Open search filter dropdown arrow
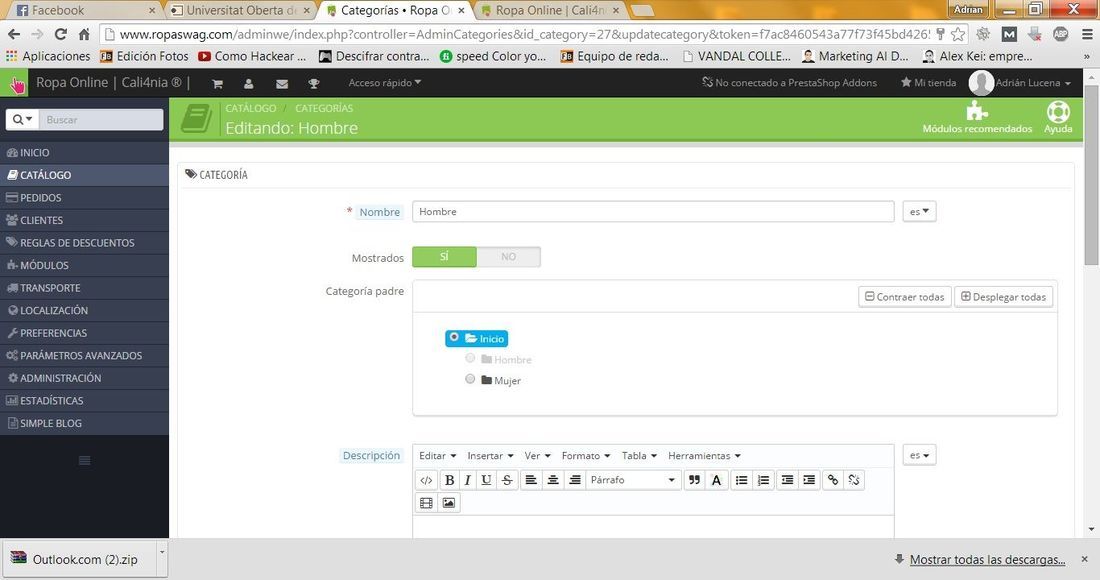1100x580 pixels. (x=22, y=120)
